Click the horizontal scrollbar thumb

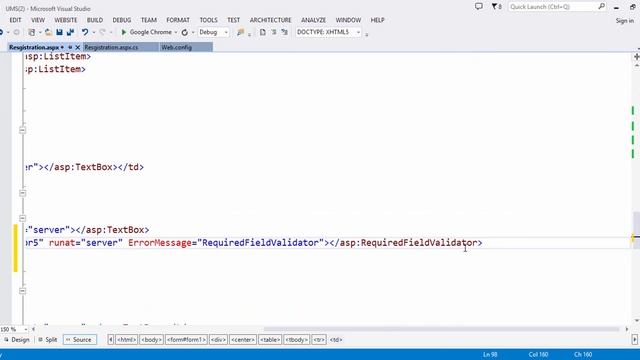441,329
